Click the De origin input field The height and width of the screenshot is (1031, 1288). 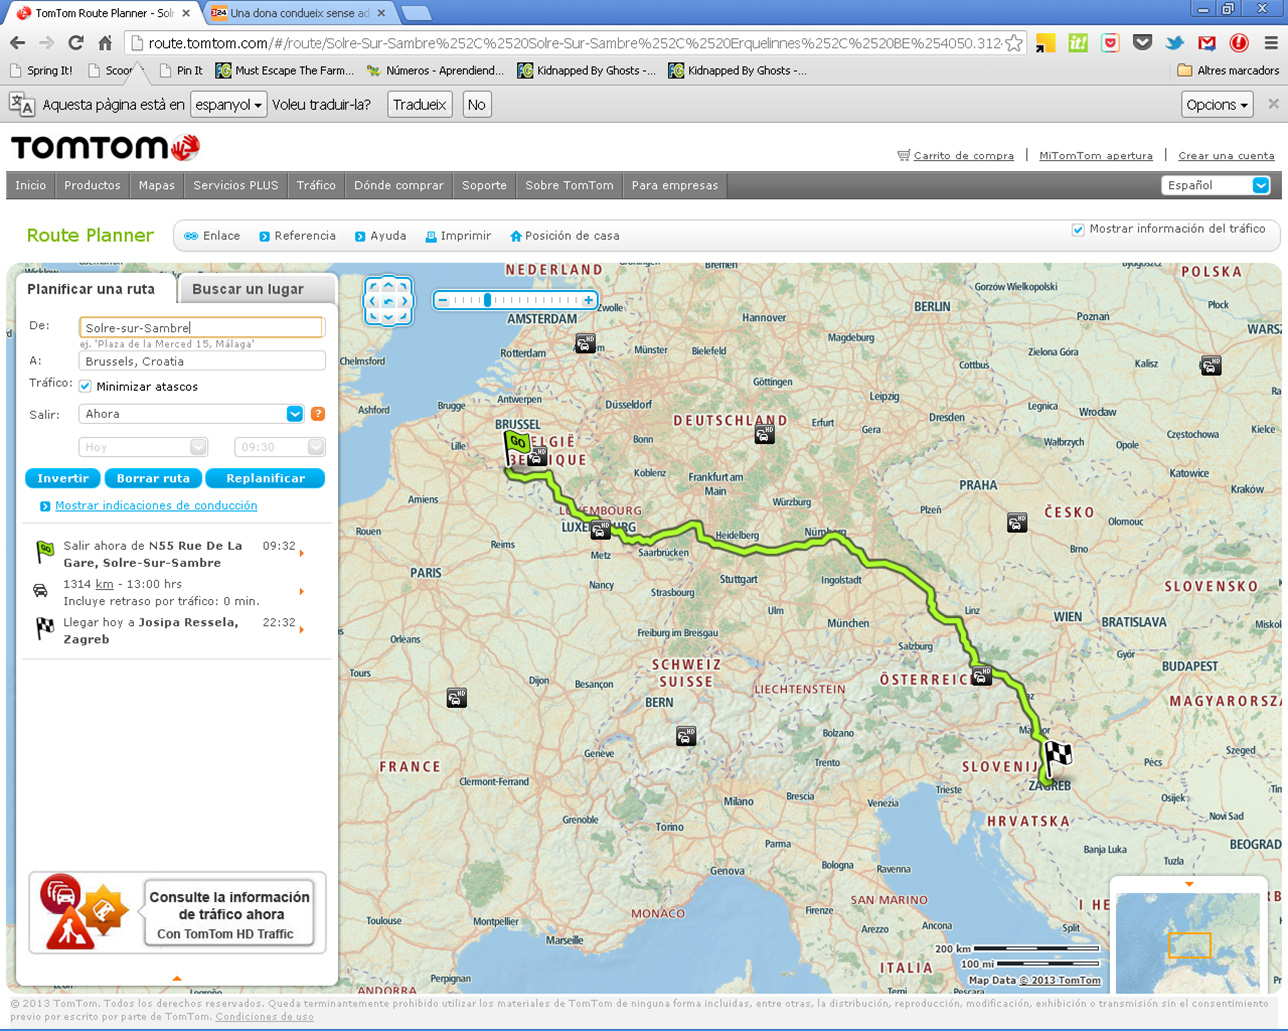point(201,328)
